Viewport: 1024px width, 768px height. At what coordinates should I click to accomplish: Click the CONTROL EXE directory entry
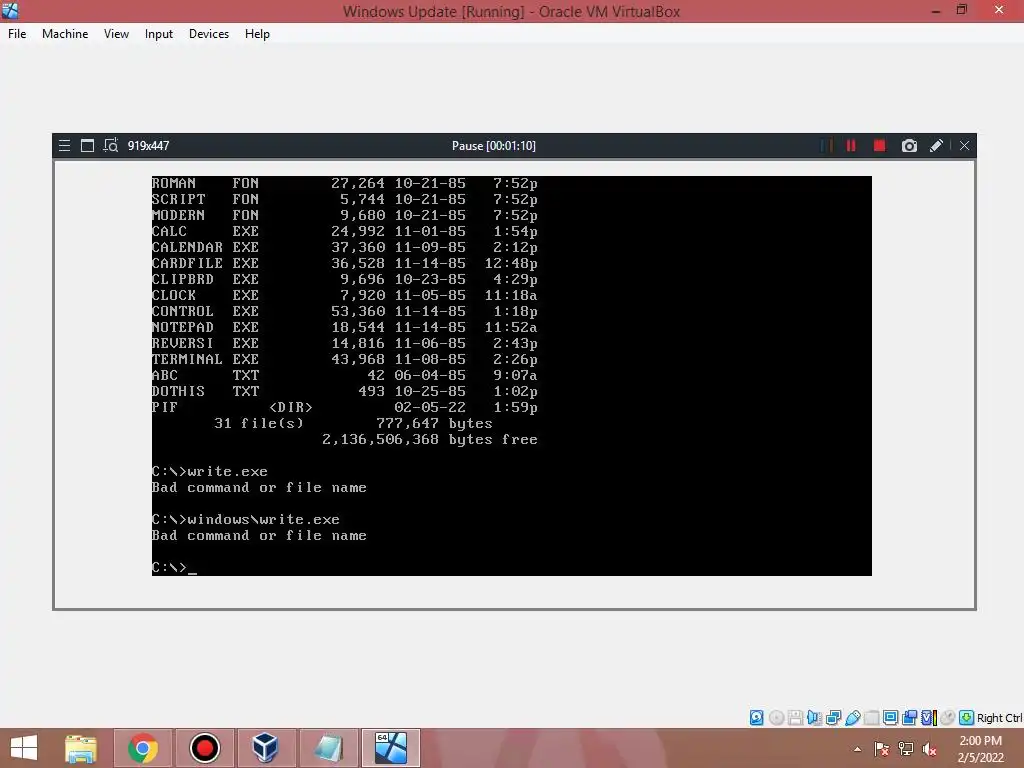(344, 311)
